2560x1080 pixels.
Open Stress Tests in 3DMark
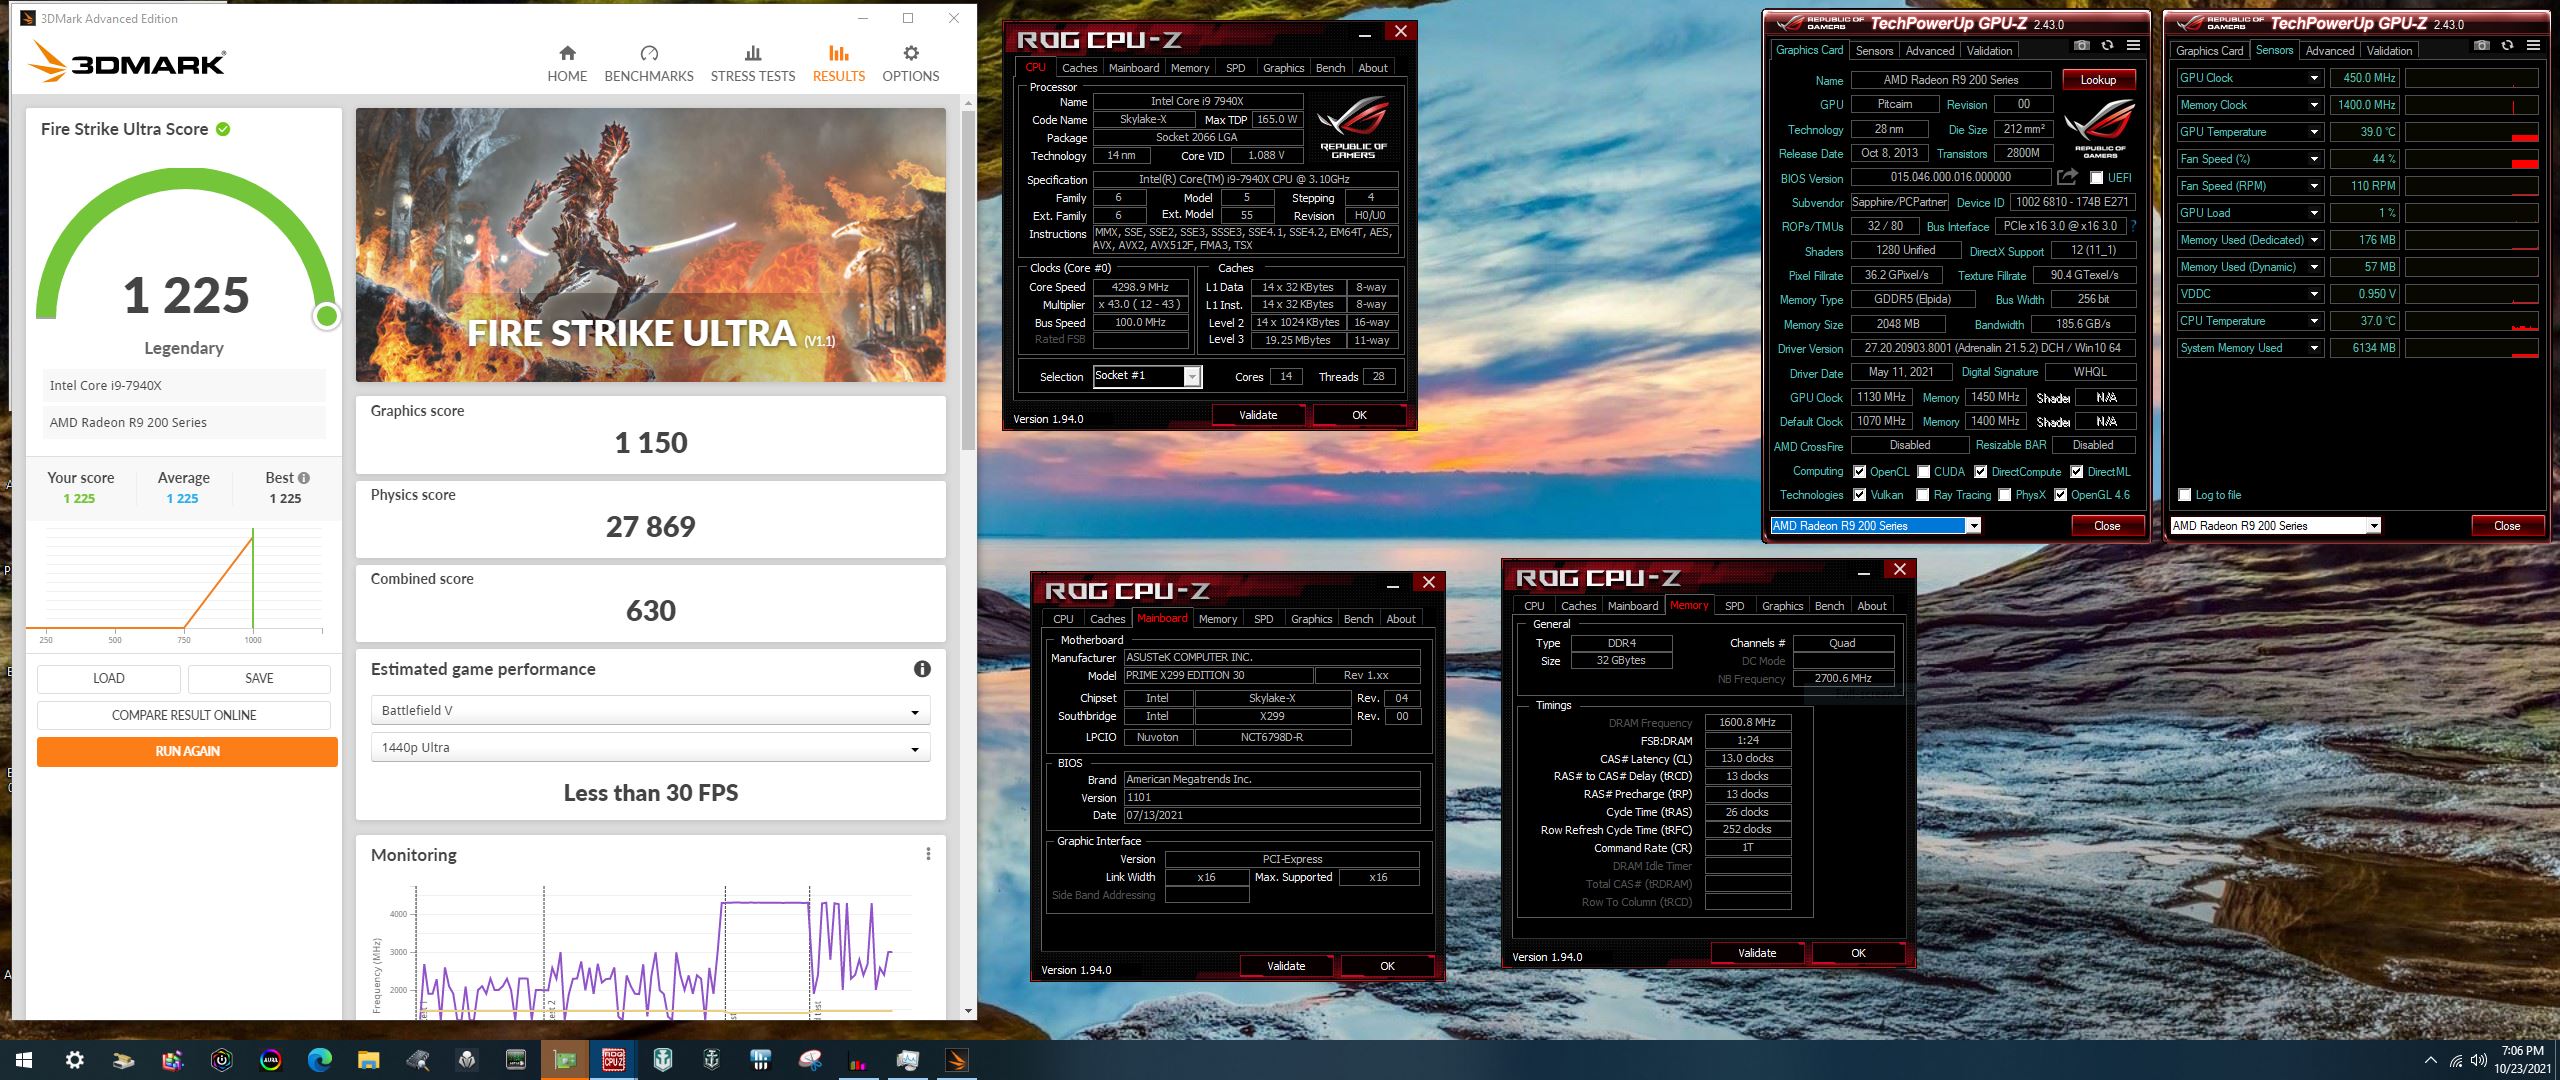pos(753,64)
